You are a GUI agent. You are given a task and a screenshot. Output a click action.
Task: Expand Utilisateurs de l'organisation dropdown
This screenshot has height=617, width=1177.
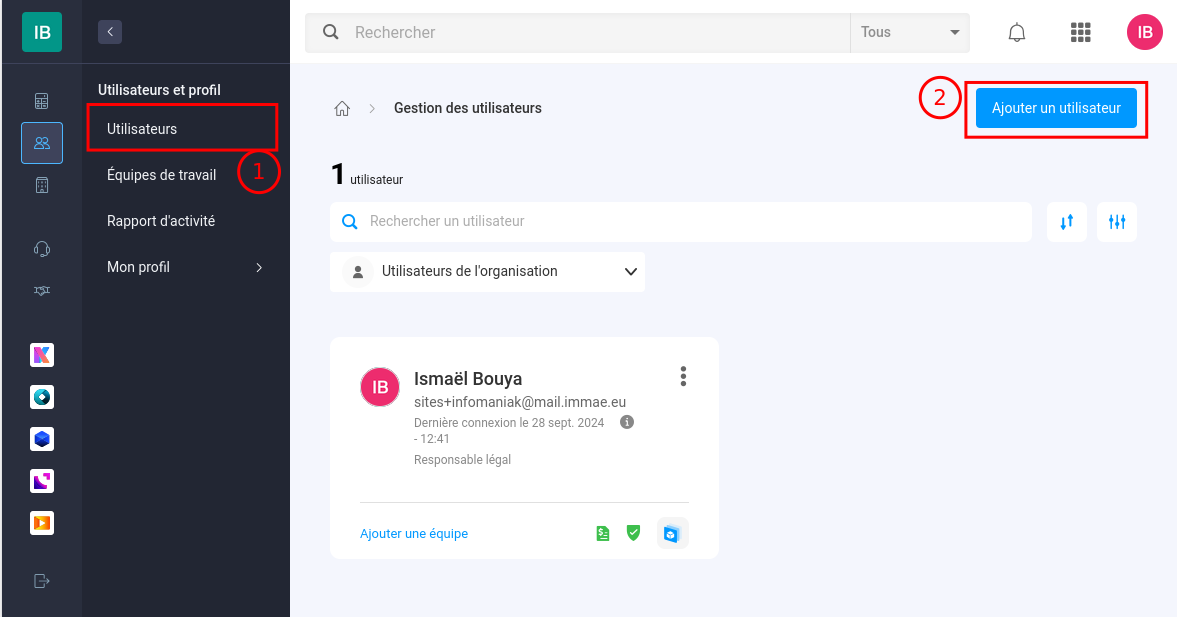coord(487,272)
